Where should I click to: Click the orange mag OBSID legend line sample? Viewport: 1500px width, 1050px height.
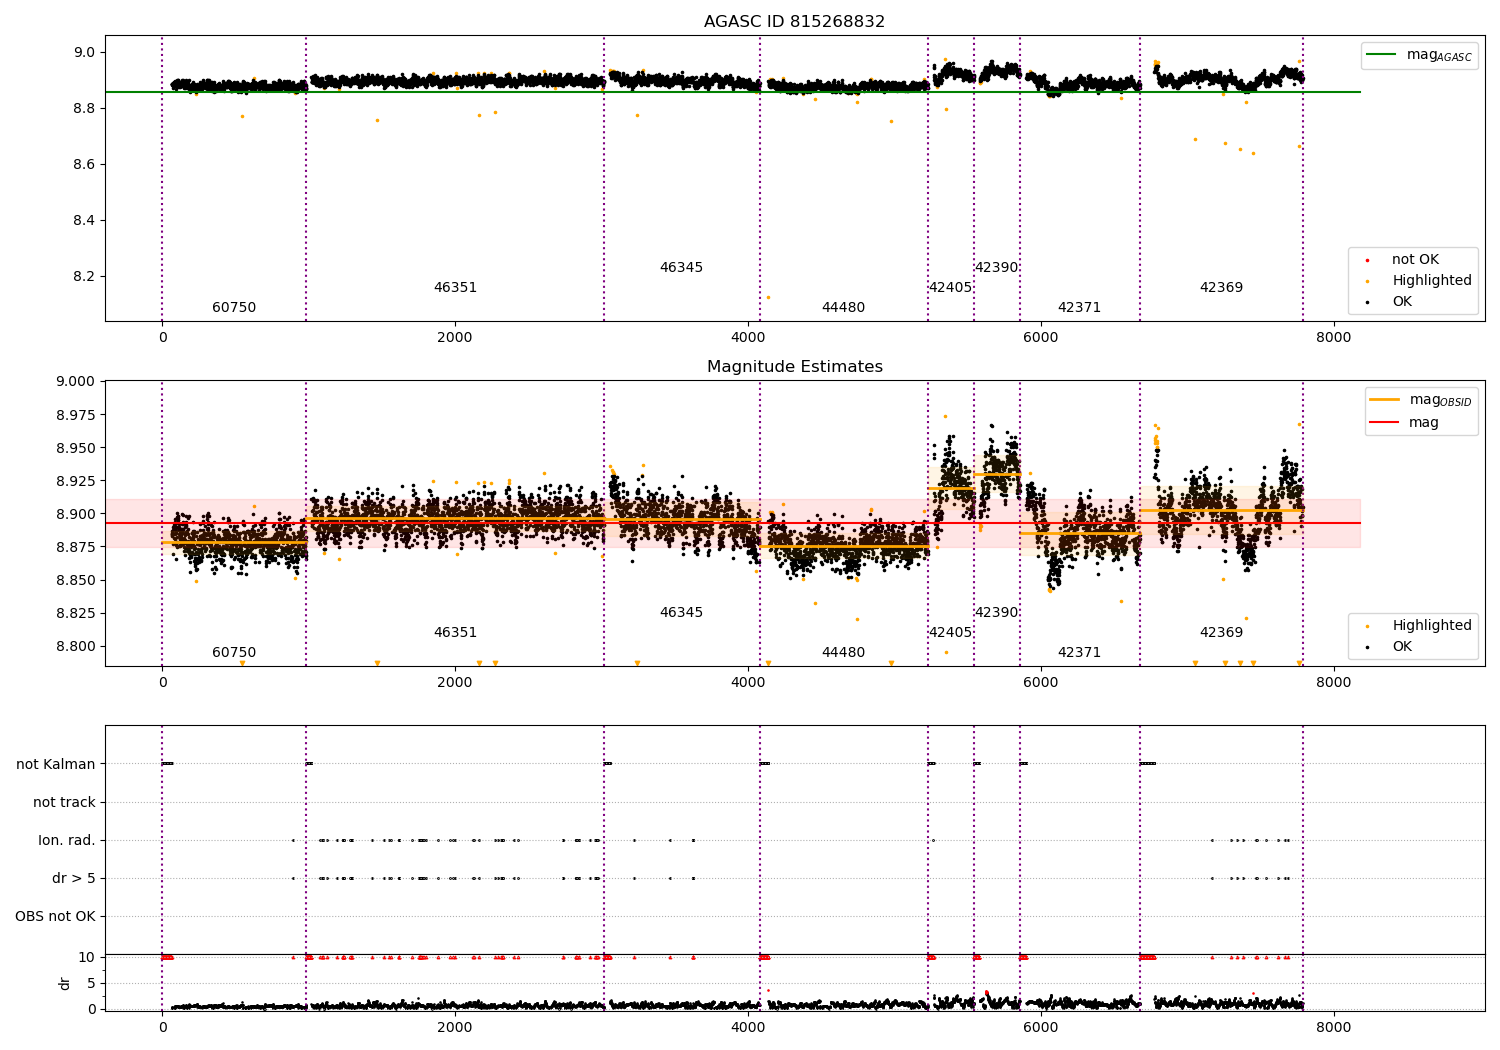1385,400
